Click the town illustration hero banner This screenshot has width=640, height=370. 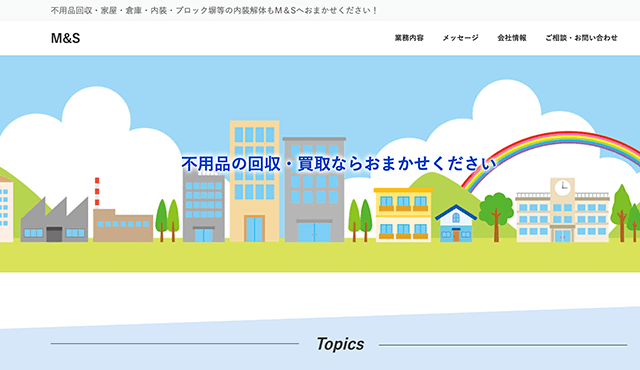(320, 164)
